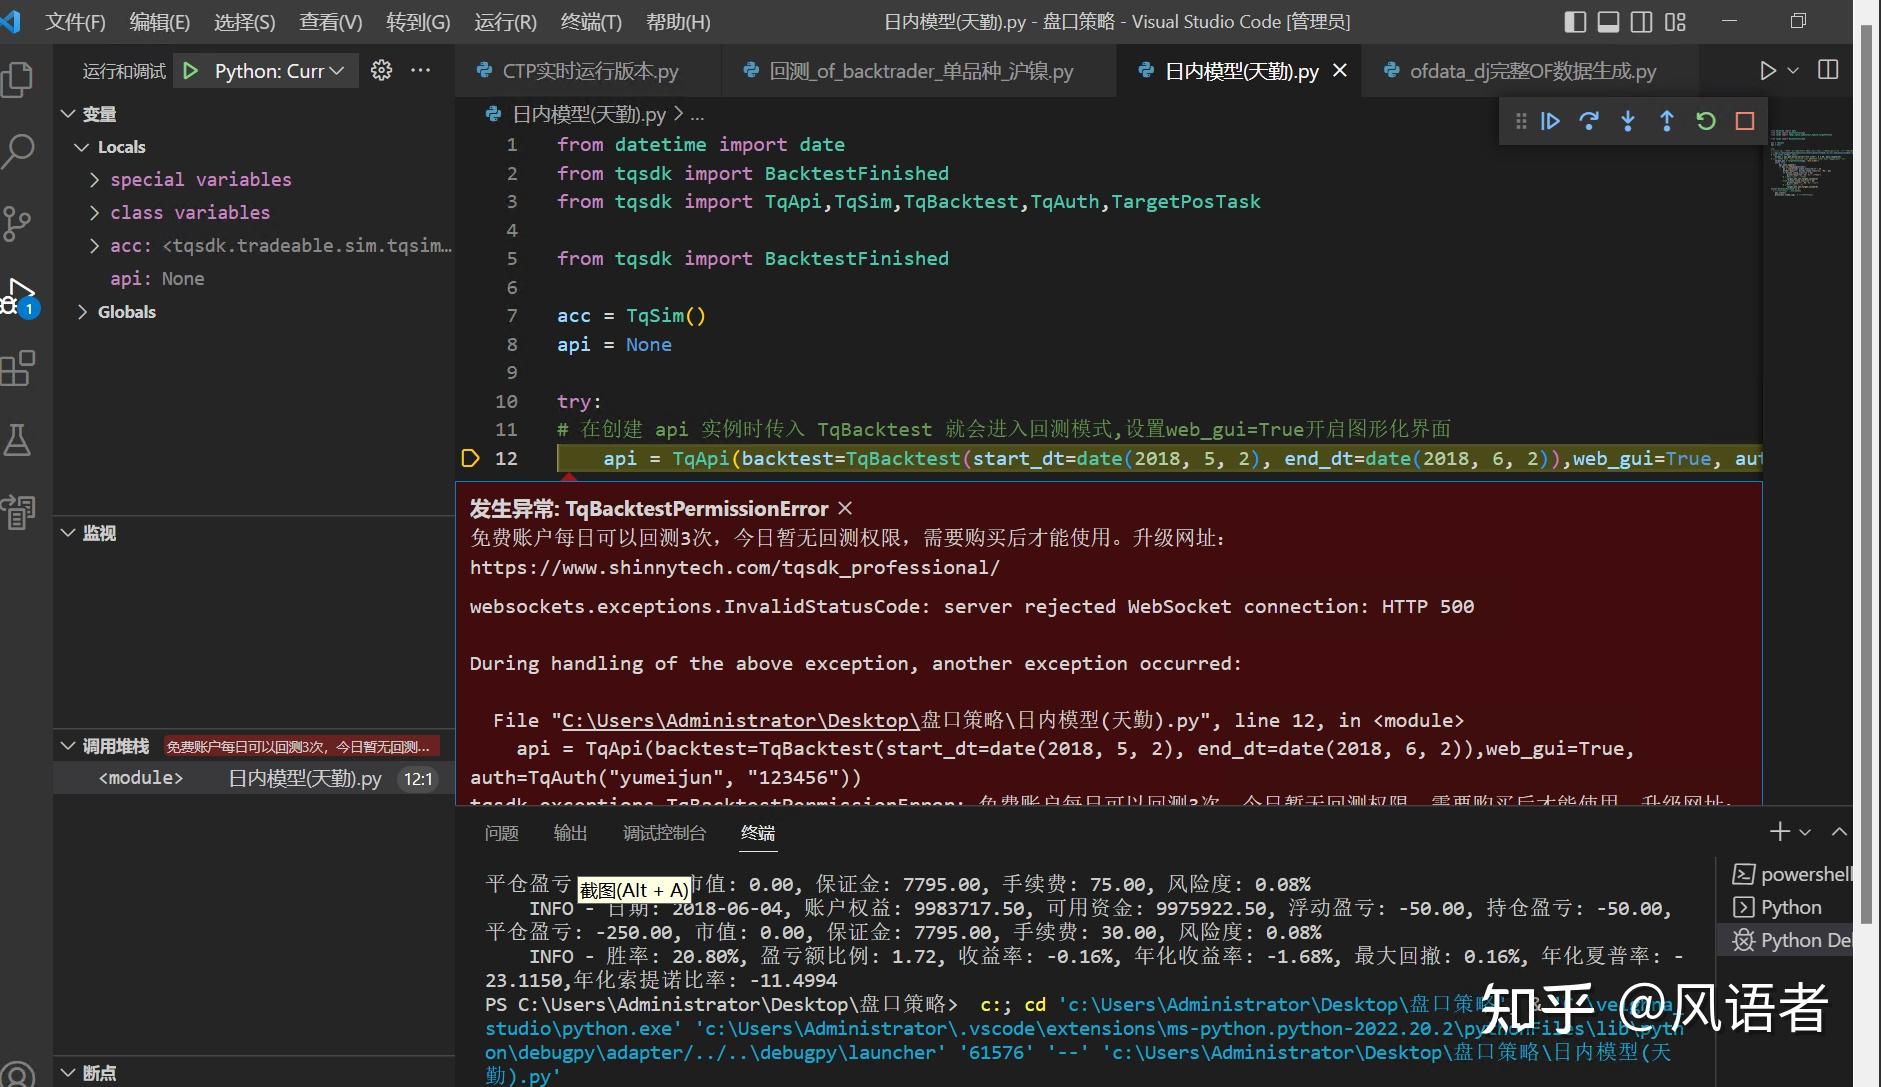Open run button dropdown arrow in editor

coord(1793,70)
